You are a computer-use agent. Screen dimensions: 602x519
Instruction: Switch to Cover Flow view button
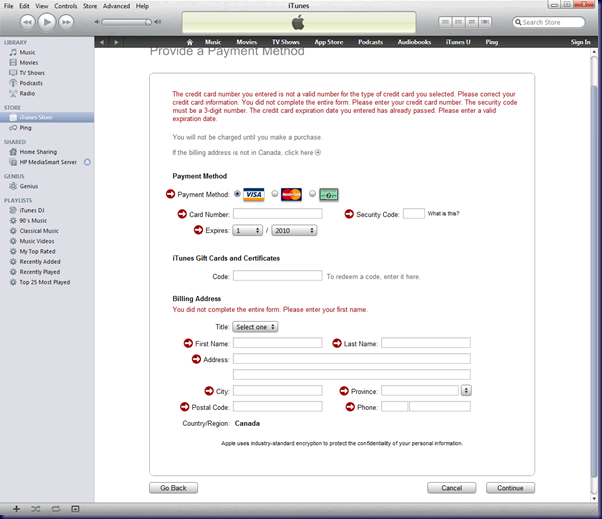[485, 22]
